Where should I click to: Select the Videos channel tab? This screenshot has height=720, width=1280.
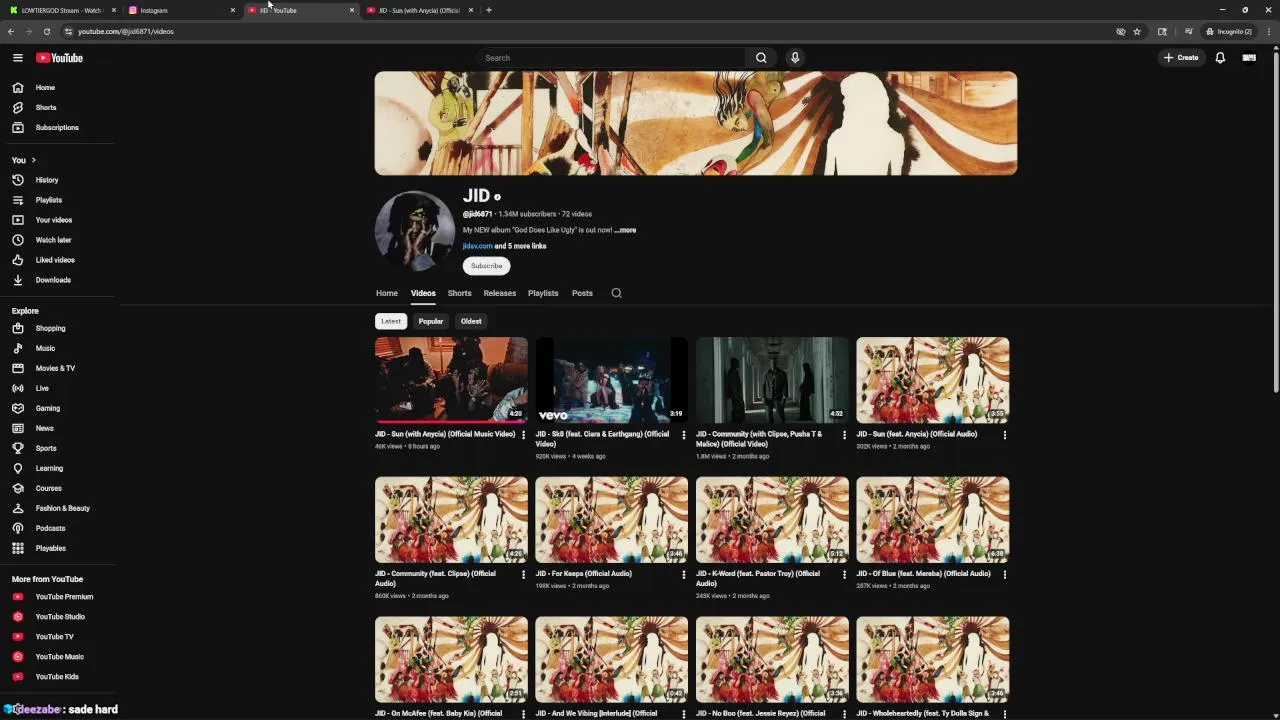pyautogui.click(x=423, y=293)
